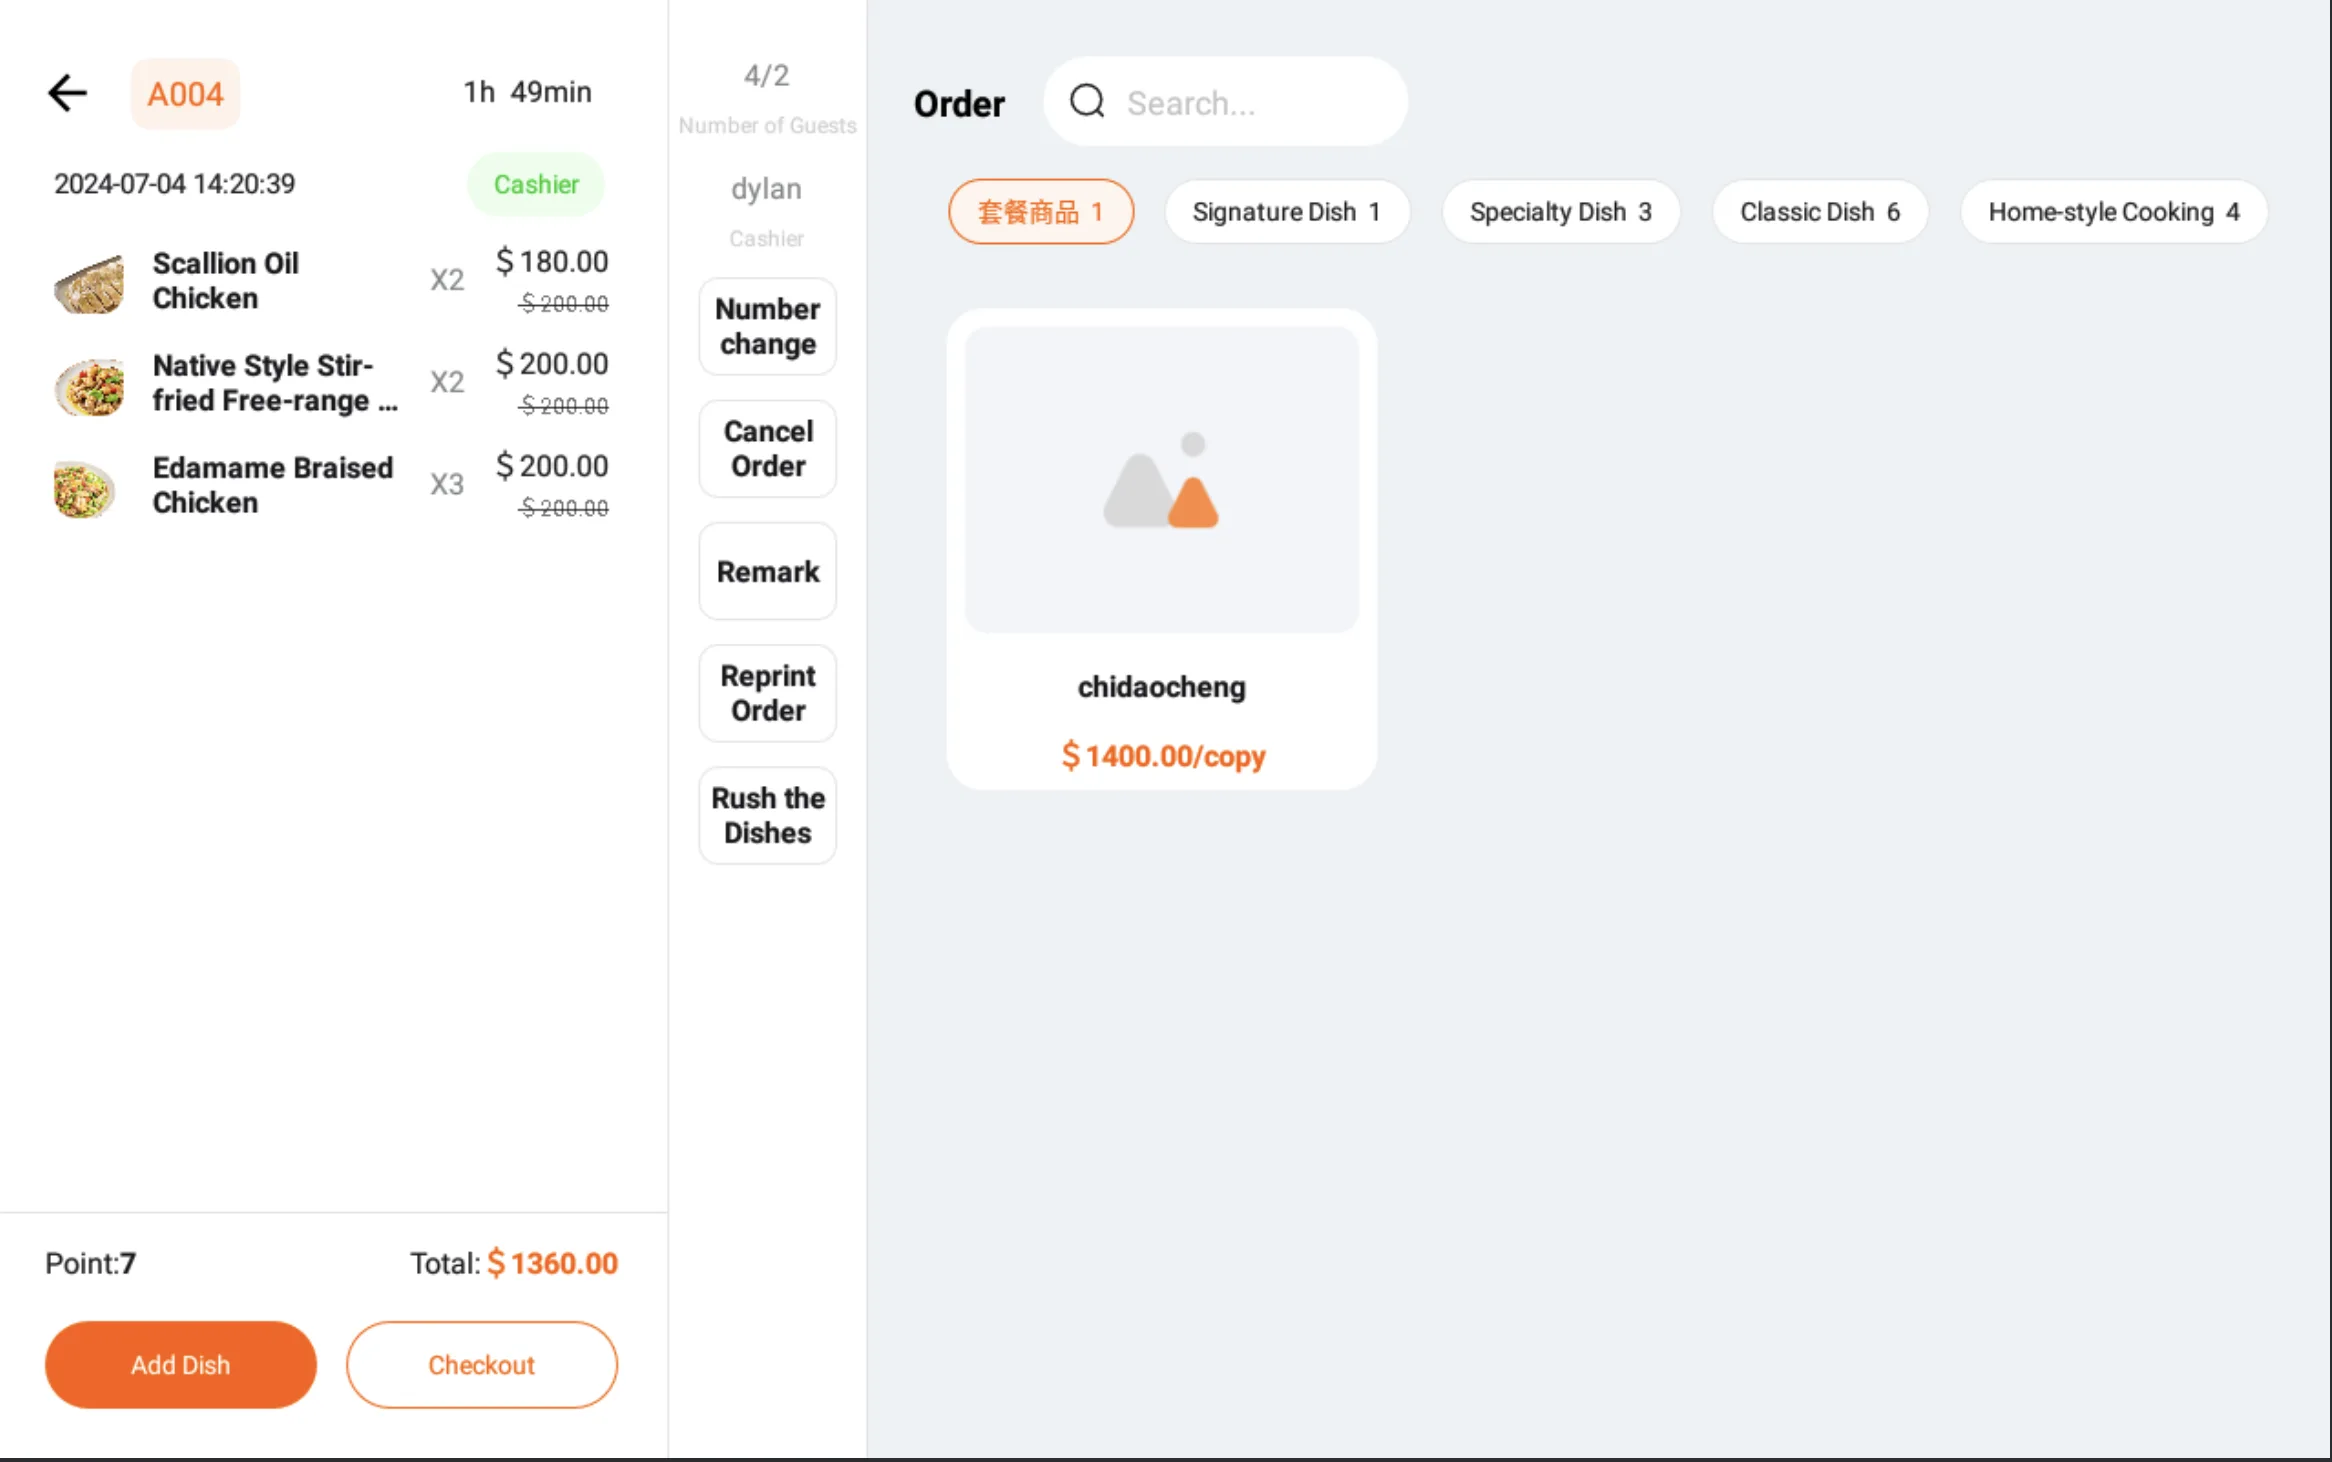
Task: Switch to the Signature Dish tab
Action: pos(1286,212)
